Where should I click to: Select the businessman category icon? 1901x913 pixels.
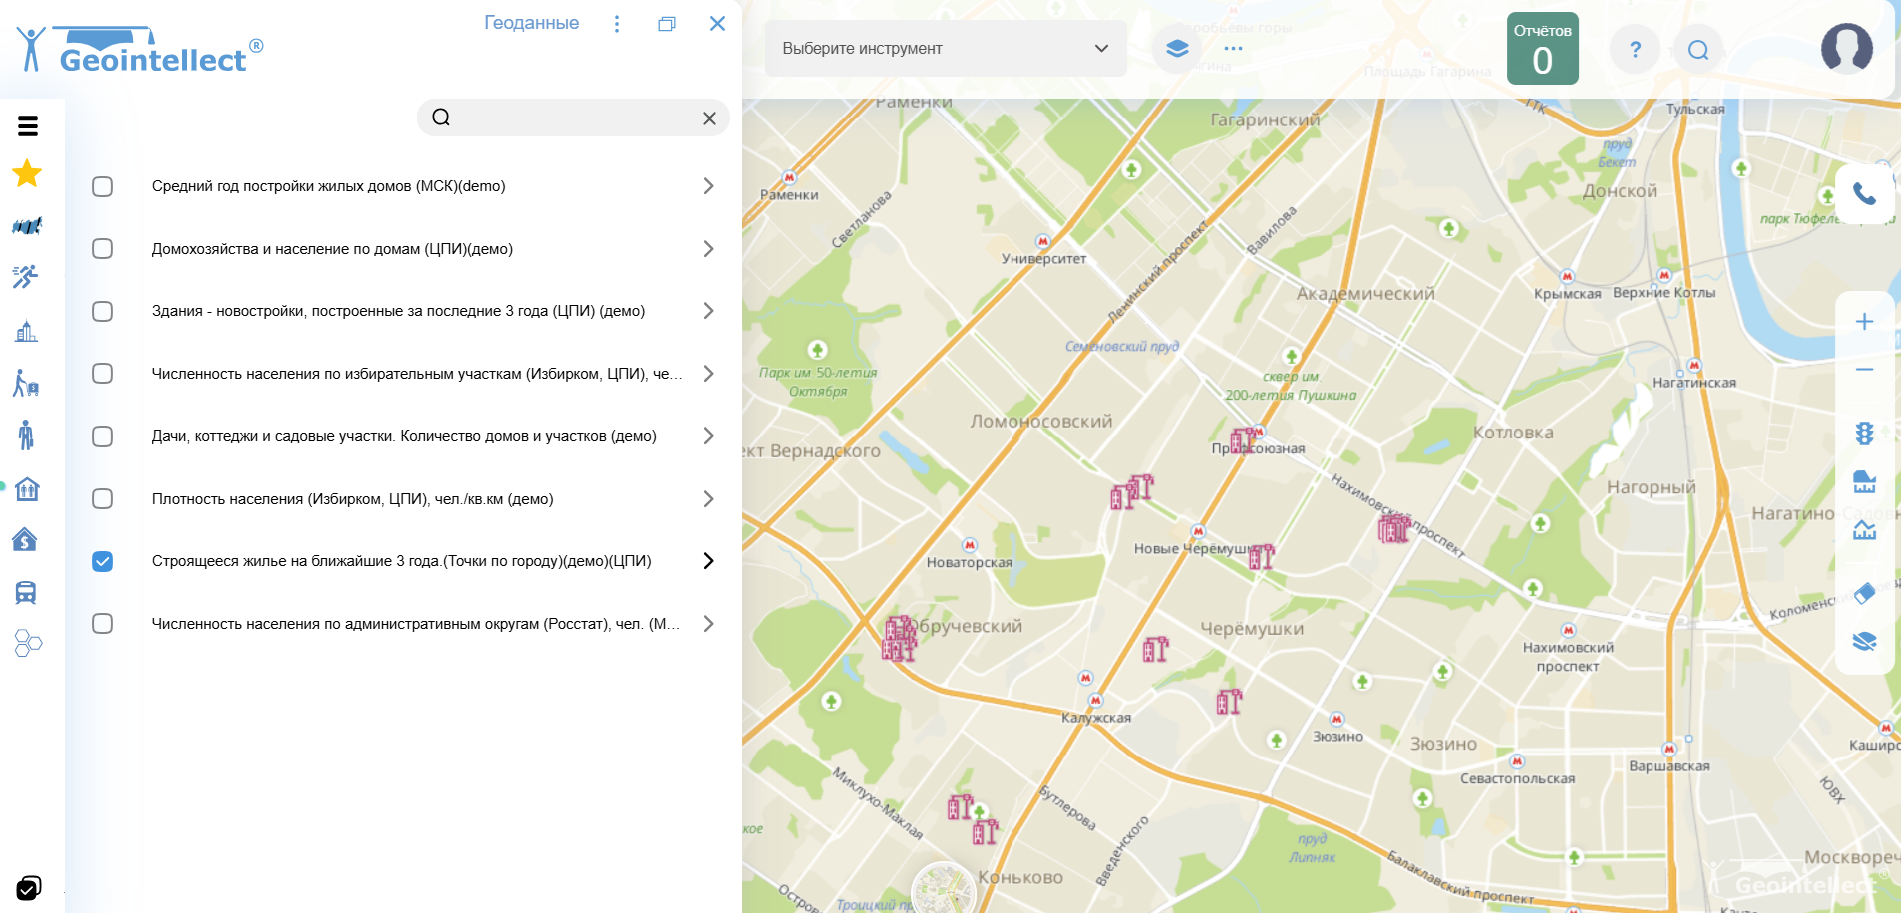coord(26,435)
